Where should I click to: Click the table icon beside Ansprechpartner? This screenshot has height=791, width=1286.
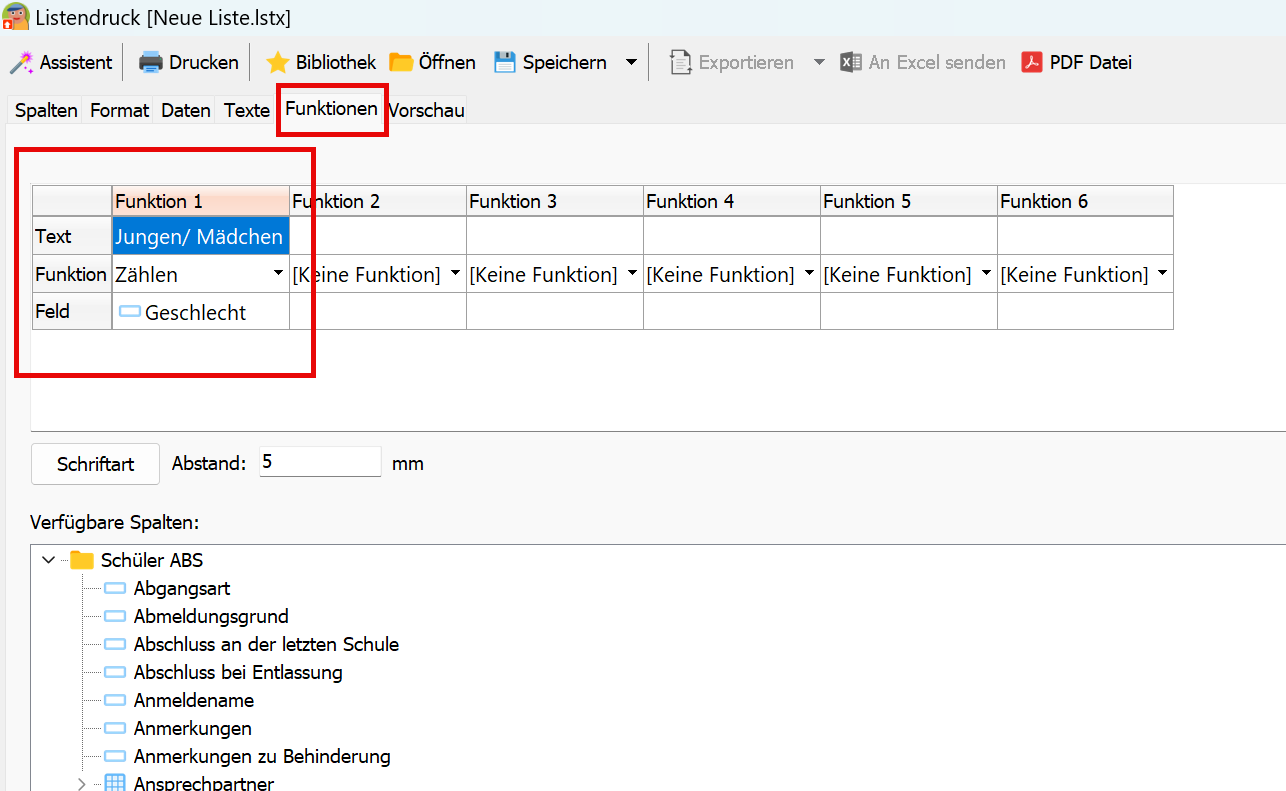[115, 783]
